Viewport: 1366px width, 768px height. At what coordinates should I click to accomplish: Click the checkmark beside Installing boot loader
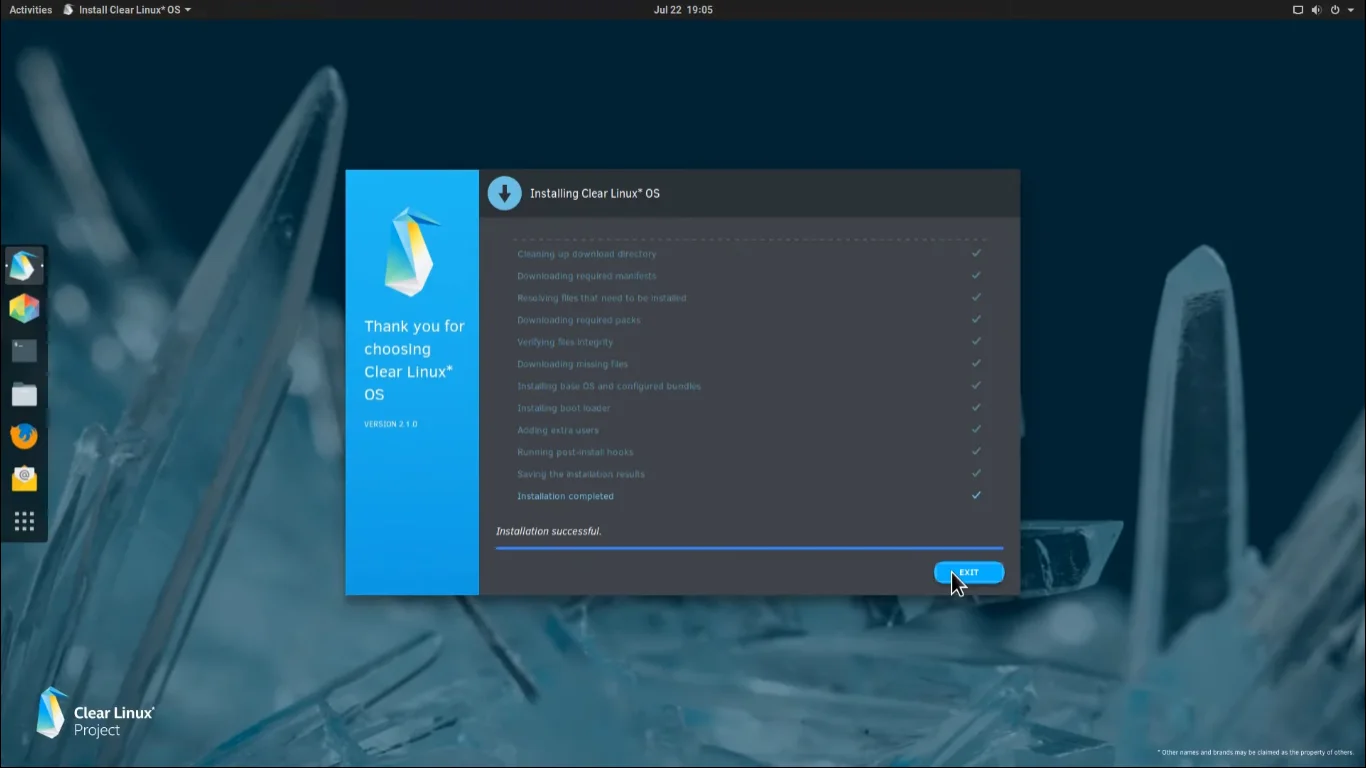[976, 408]
